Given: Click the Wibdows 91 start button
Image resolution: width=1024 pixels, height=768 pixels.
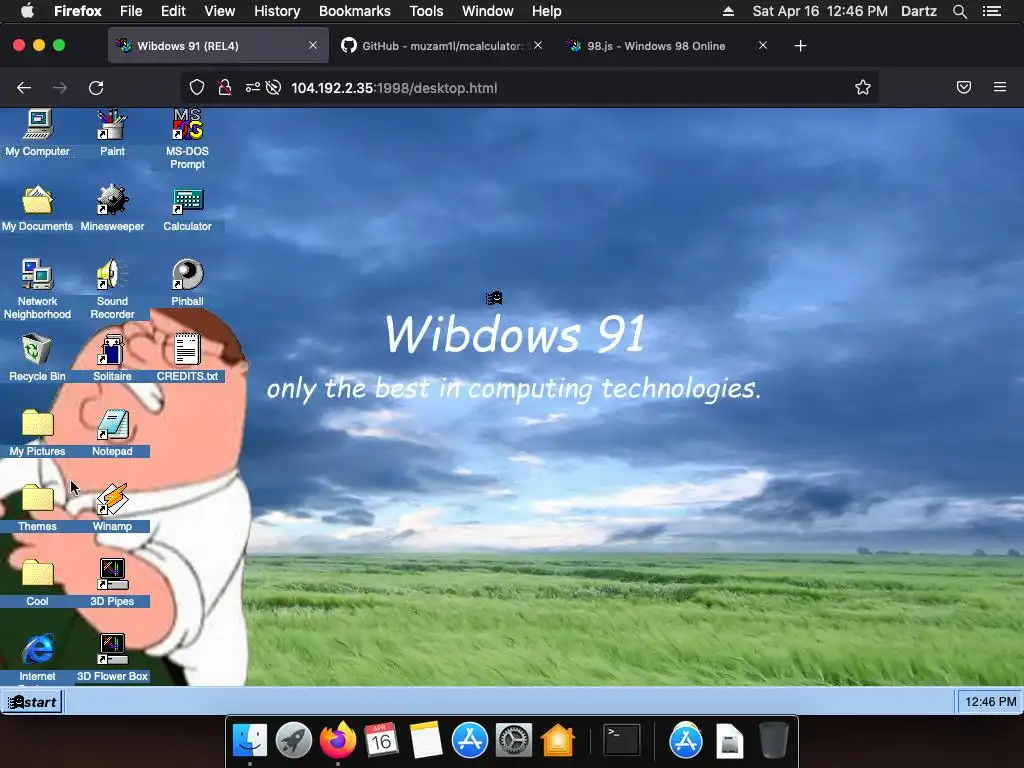Looking at the screenshot, I should tap(32, 702).
